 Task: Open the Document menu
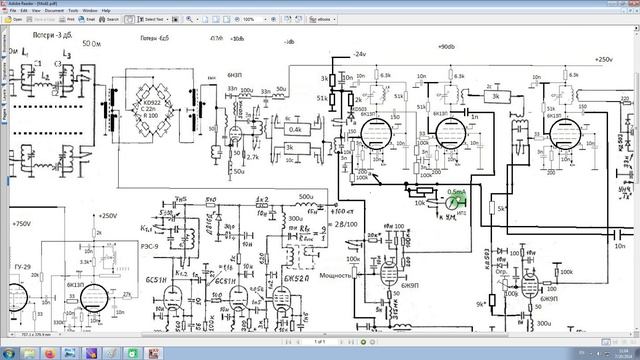(x=54, y=11)
